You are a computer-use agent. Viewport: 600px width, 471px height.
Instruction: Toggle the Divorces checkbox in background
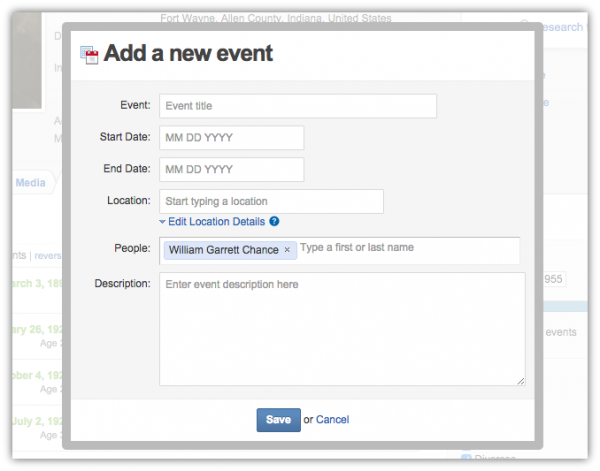(x=466, y=458)
